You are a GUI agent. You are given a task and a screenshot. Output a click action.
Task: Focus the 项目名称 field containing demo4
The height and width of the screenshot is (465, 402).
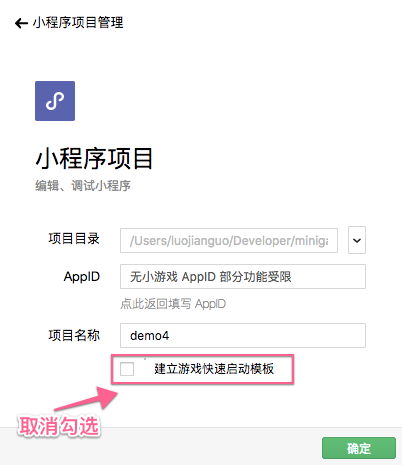point(243,335)
